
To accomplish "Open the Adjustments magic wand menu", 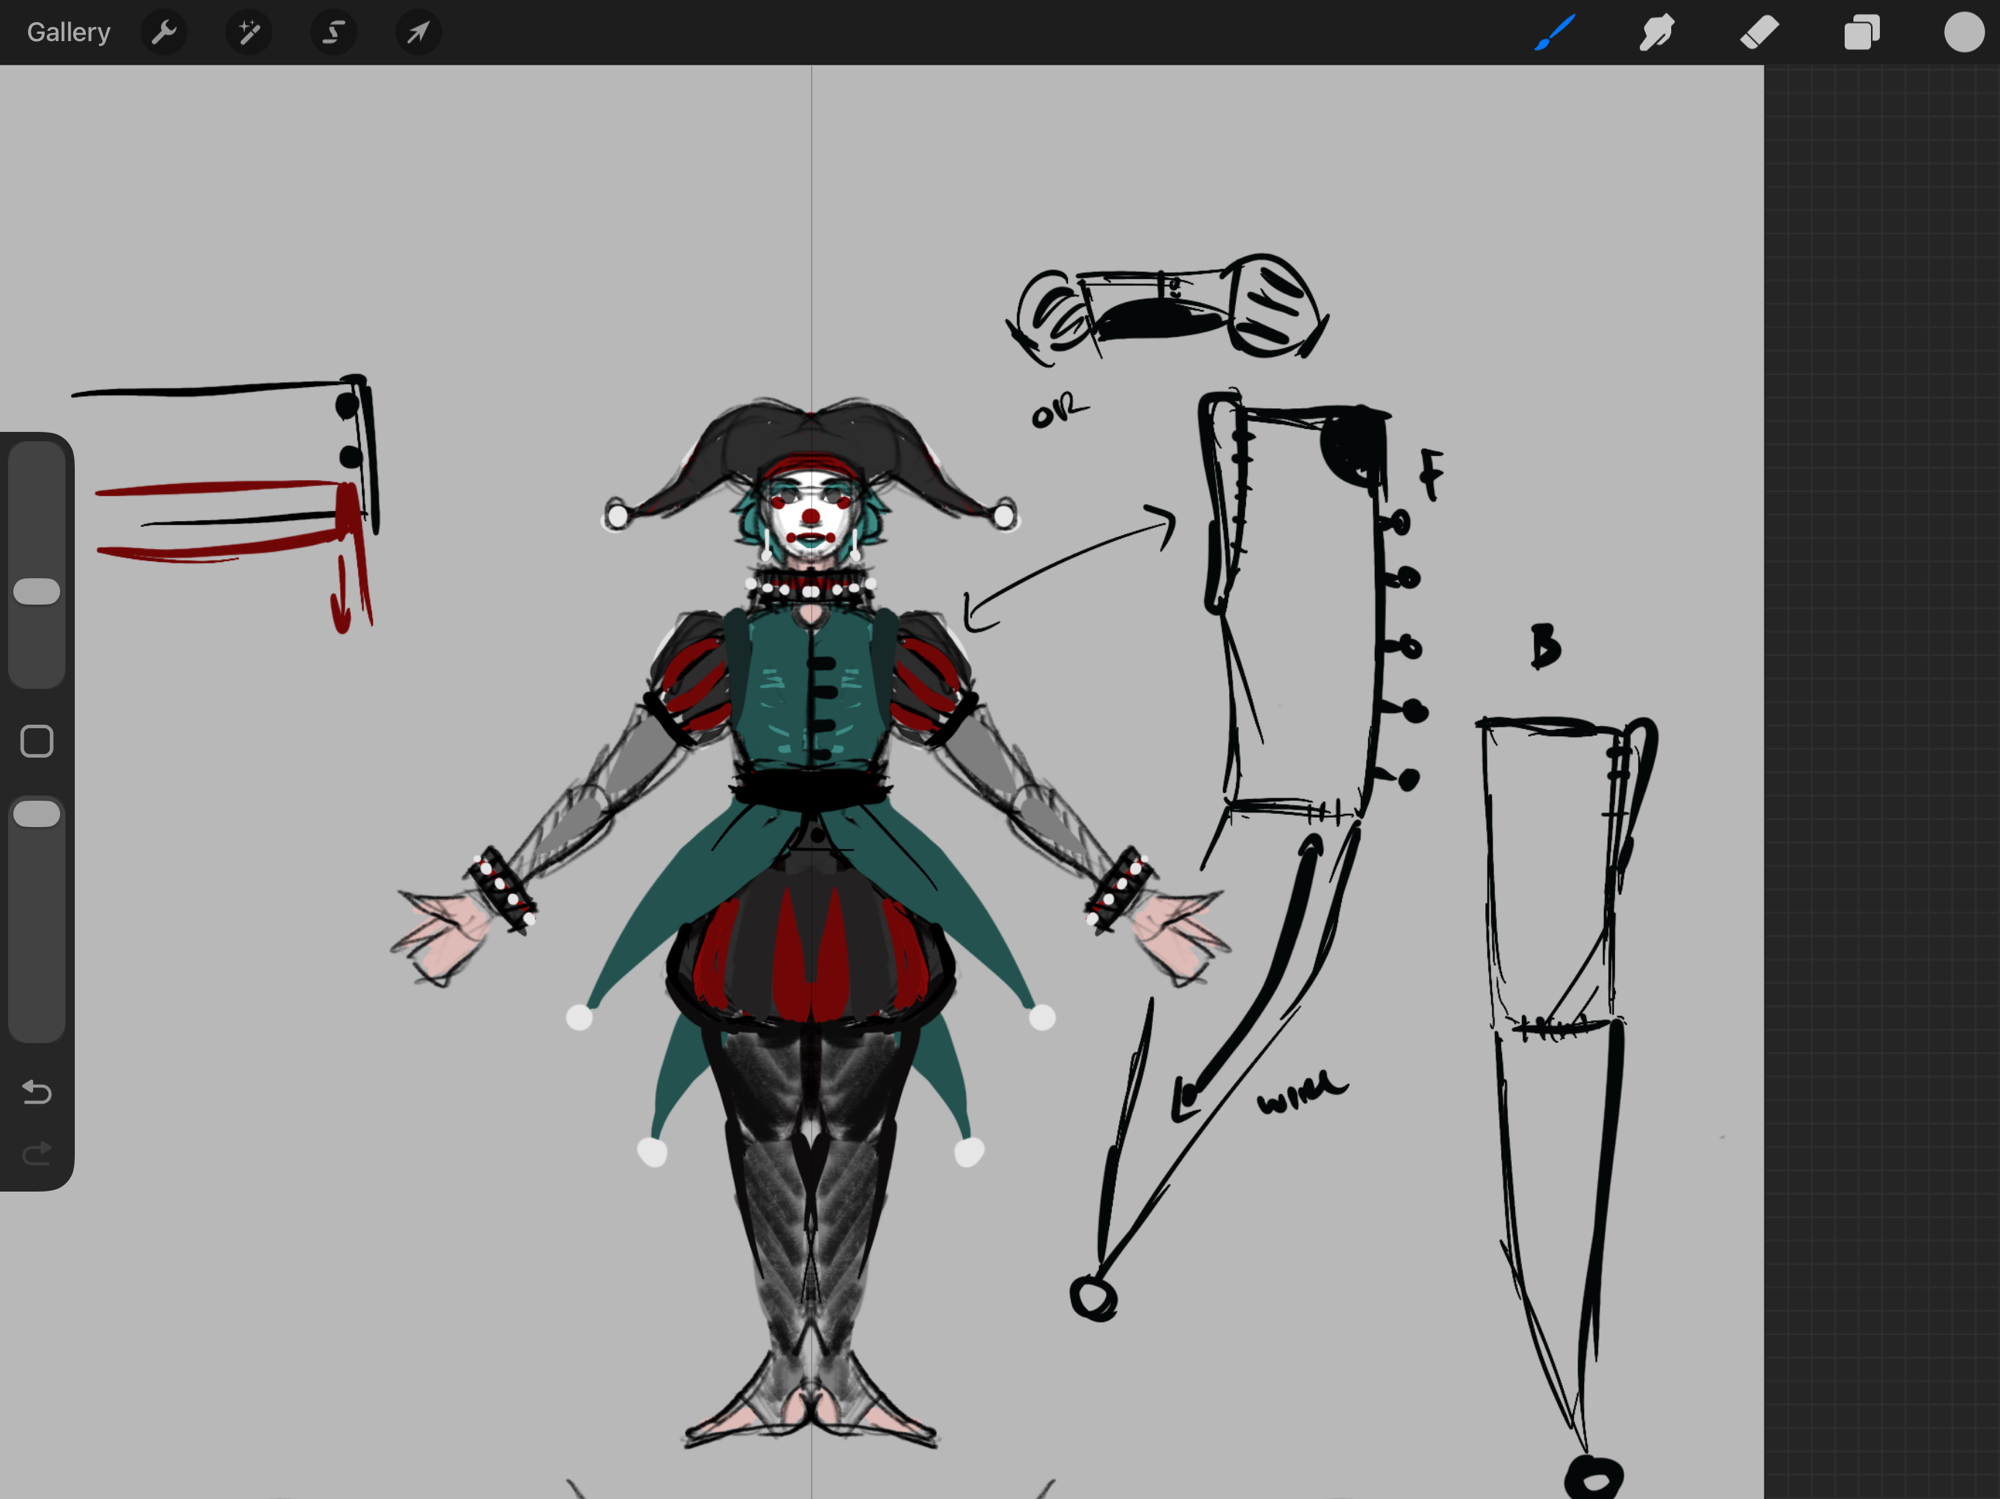I will click(x=248, y=32).
